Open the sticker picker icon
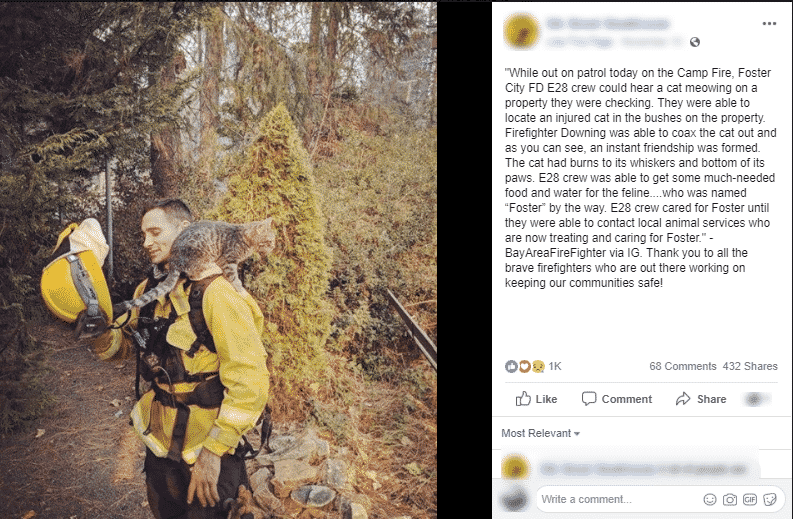Screen dimensions: 793x519 (x=770, y=500)
